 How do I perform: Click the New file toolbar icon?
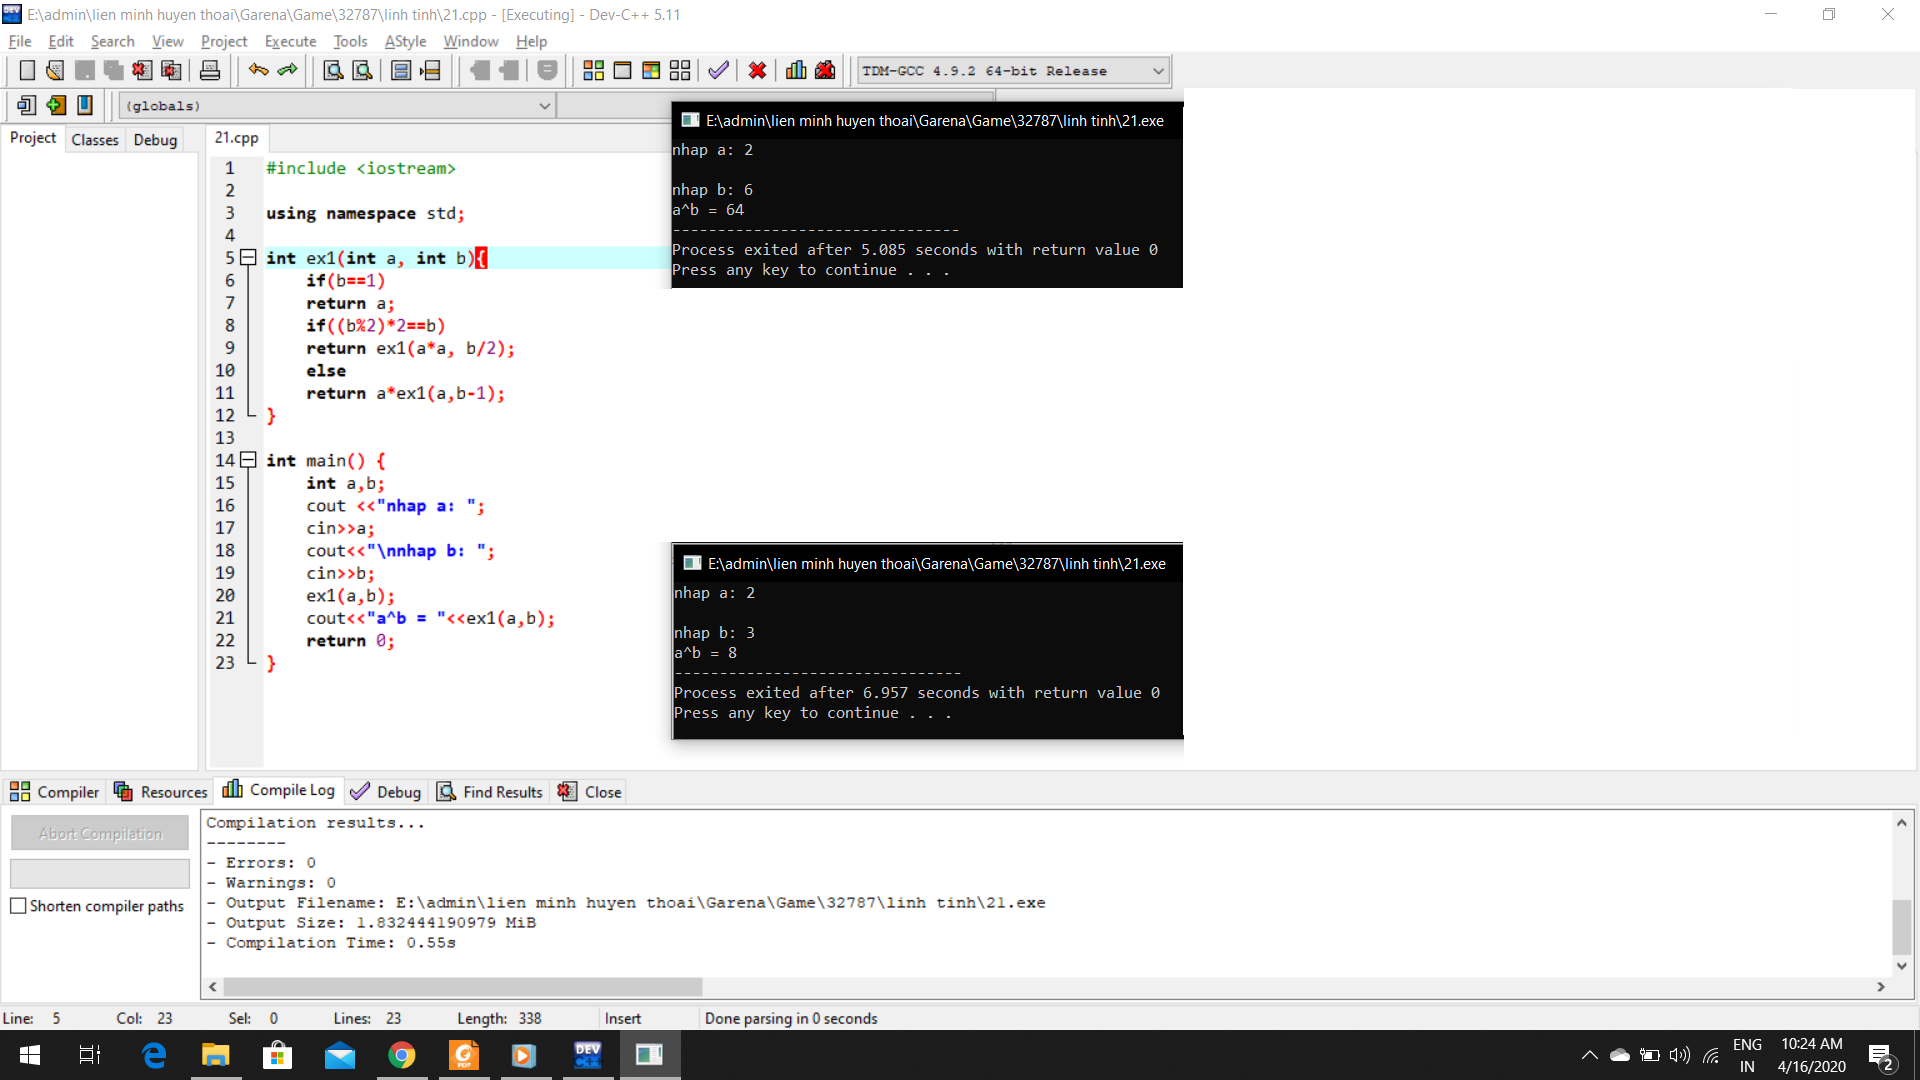[x=27, y=71]
